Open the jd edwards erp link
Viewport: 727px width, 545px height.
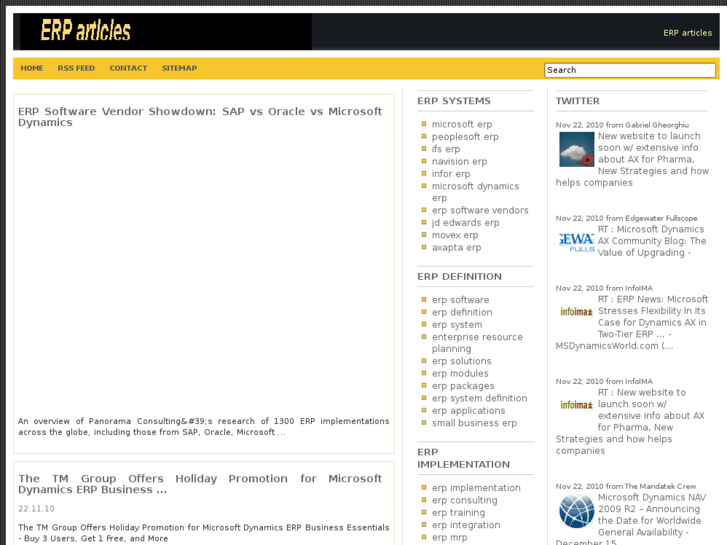coord(466,223)
